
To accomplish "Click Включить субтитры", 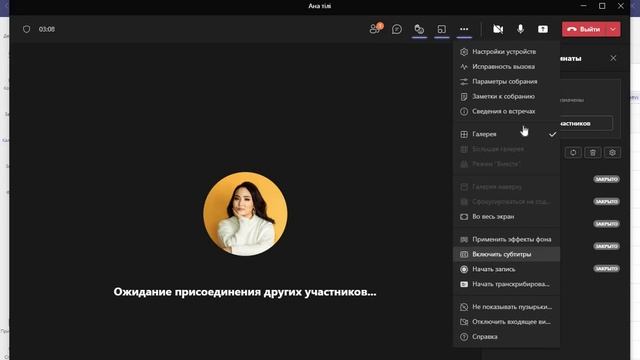I will coord(507,254).
